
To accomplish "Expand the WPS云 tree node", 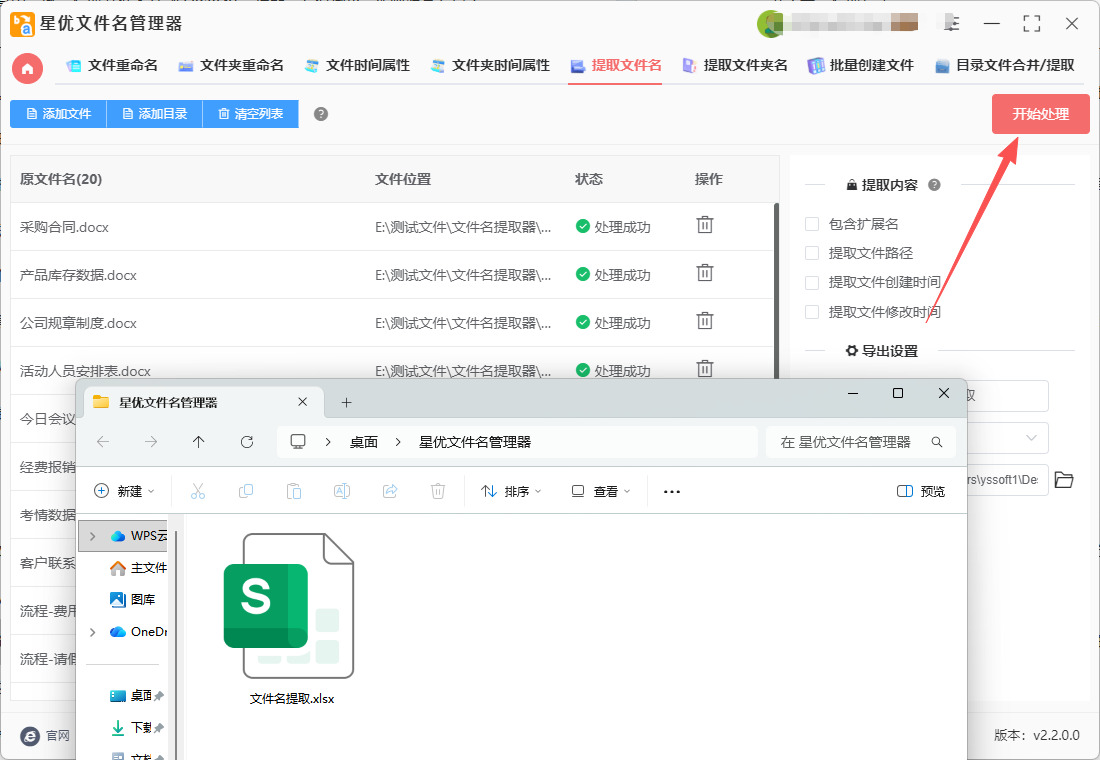I will point(93,536).
